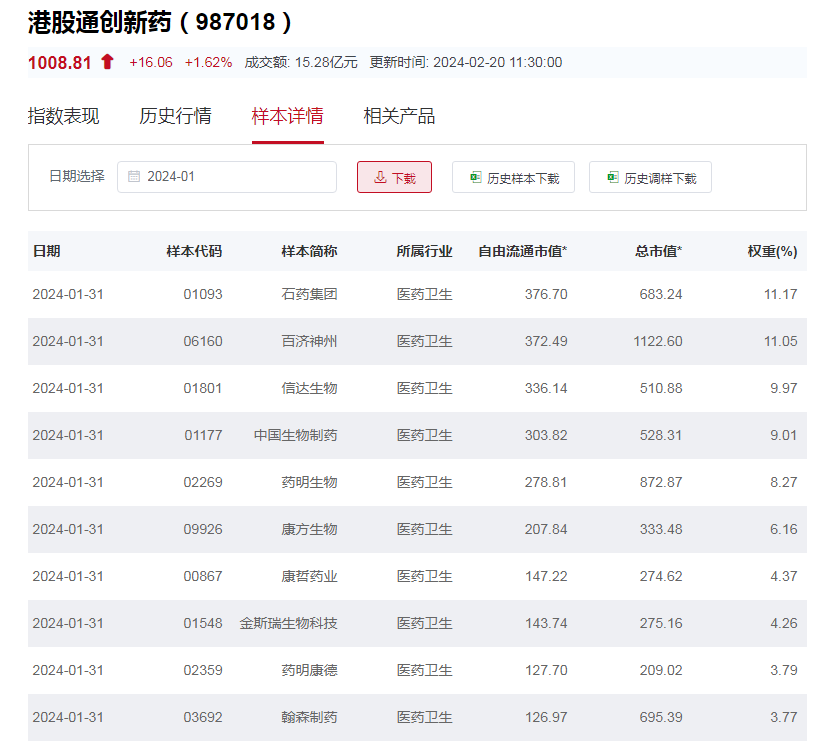Image resolution: width=813 pixels, height=747 pixels.
Task: Click free-float value 207.84
Action: pyautogui.click(x=546, y=529)
